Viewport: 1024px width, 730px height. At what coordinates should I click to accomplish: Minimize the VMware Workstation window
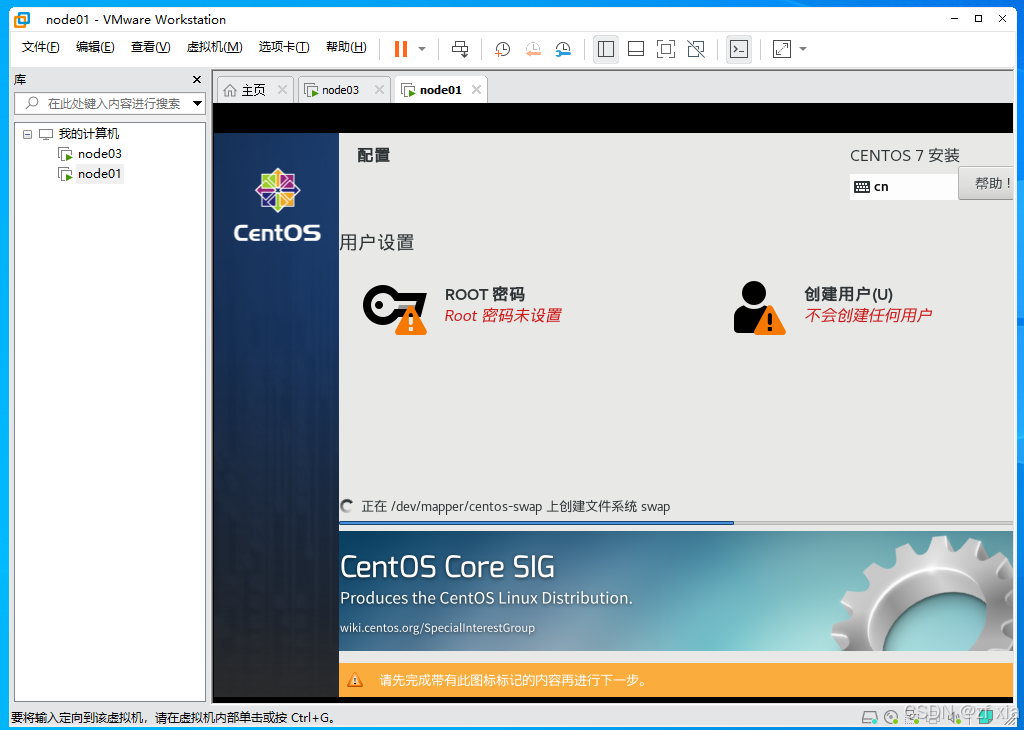[953, 19]
